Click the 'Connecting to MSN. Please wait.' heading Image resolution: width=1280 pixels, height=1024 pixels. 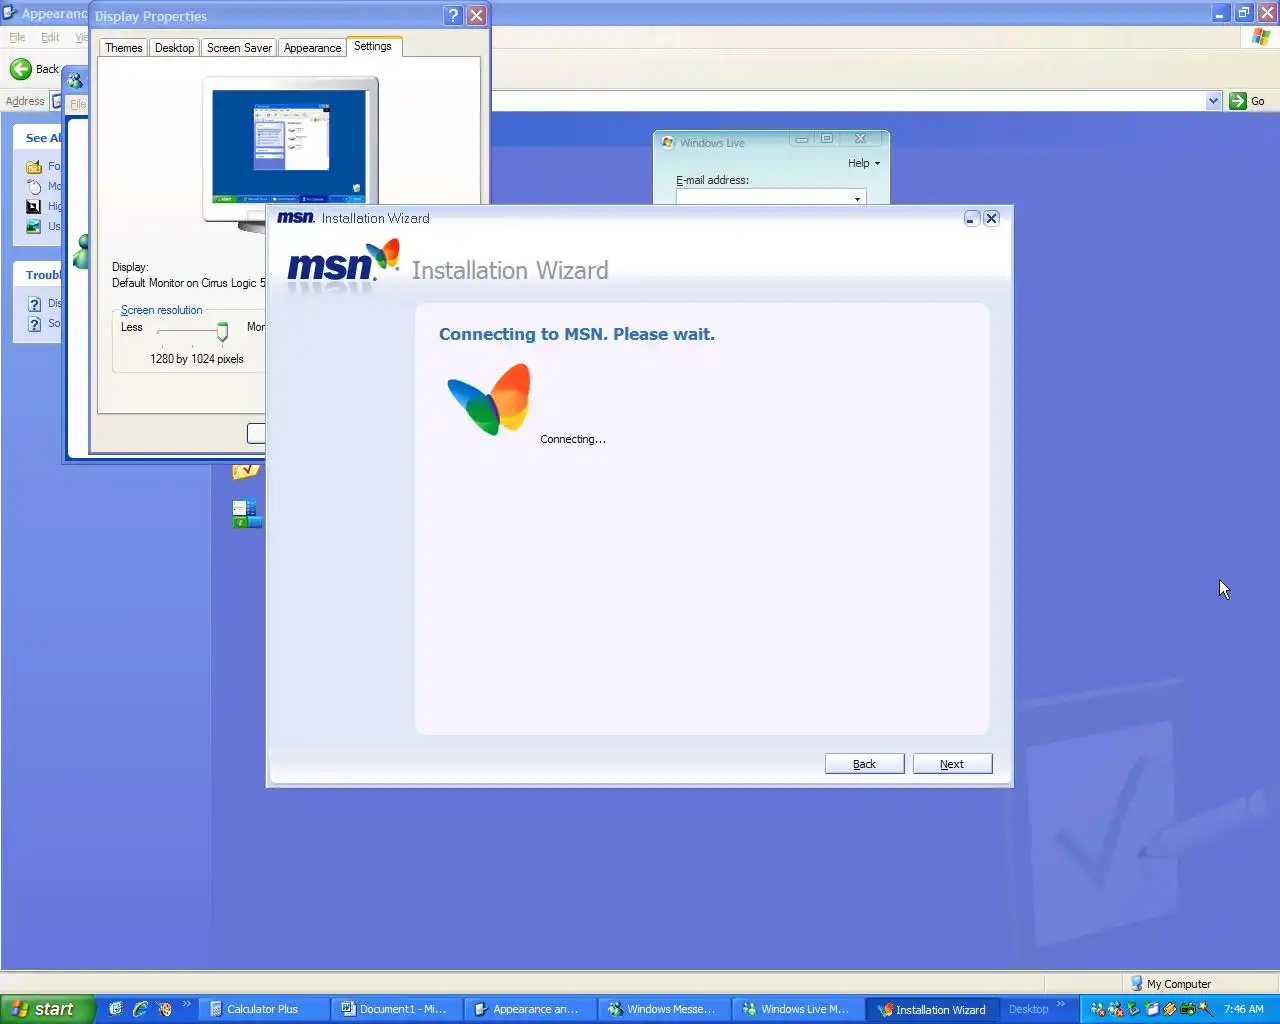click(577, 334)
